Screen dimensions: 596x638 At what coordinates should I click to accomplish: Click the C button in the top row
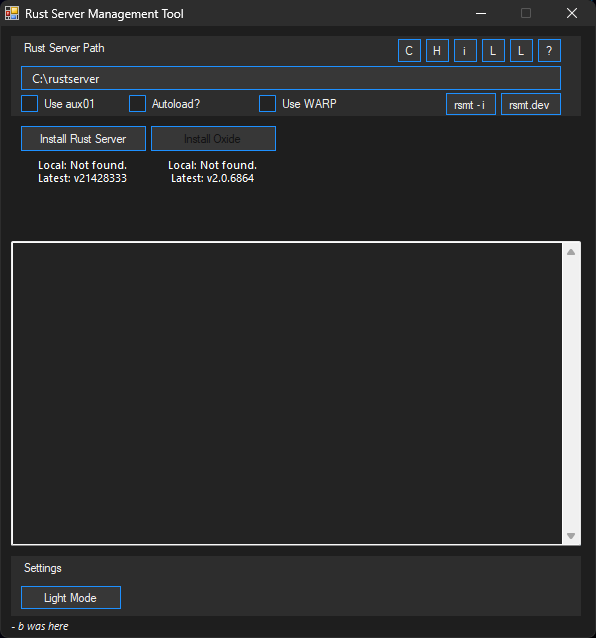(409, 51)
